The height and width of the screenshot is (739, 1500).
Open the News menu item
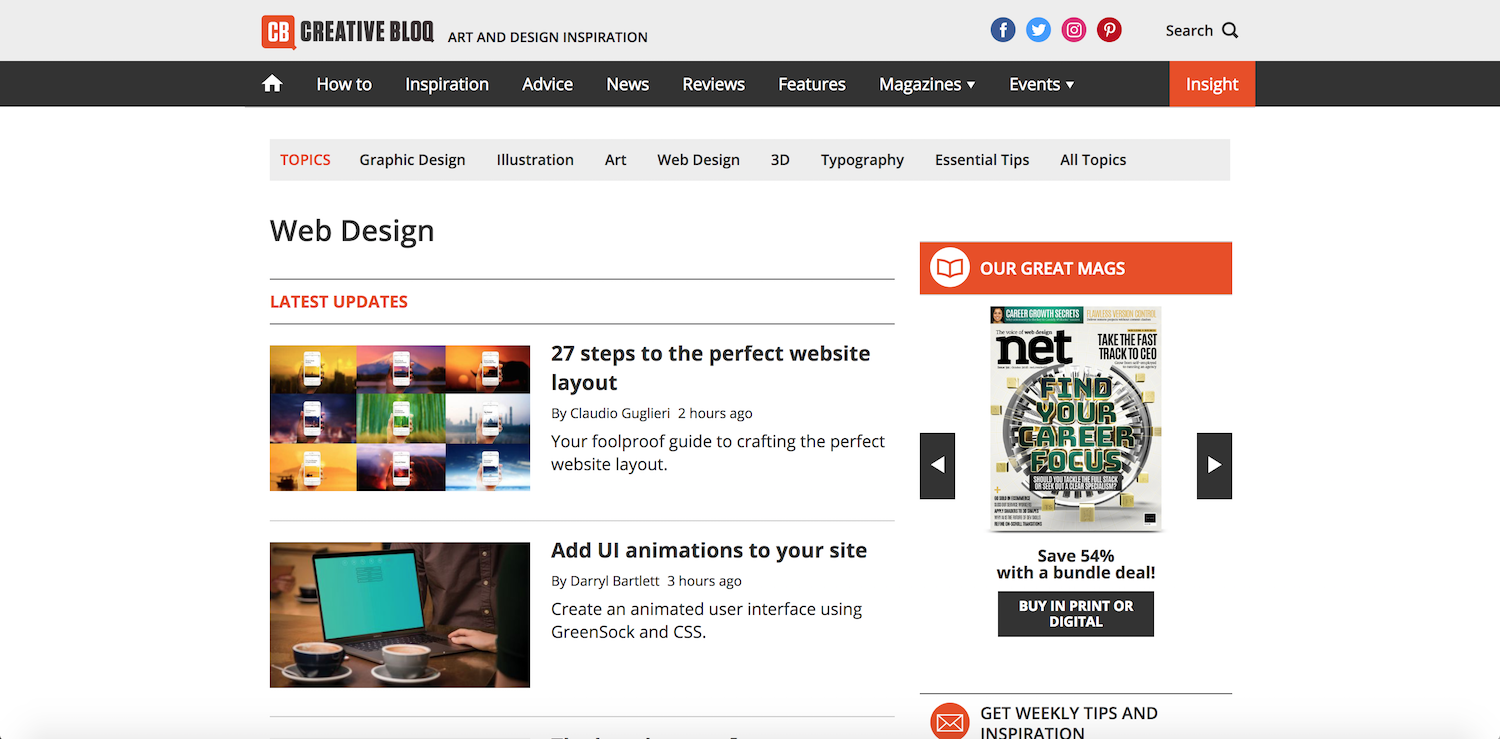[628, 84]
